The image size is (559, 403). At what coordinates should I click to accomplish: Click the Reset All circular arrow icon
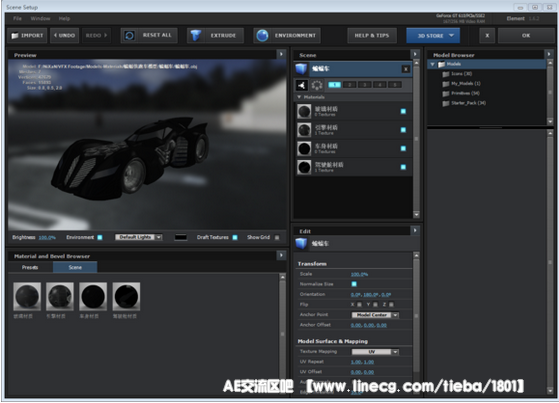coord(129,36)
